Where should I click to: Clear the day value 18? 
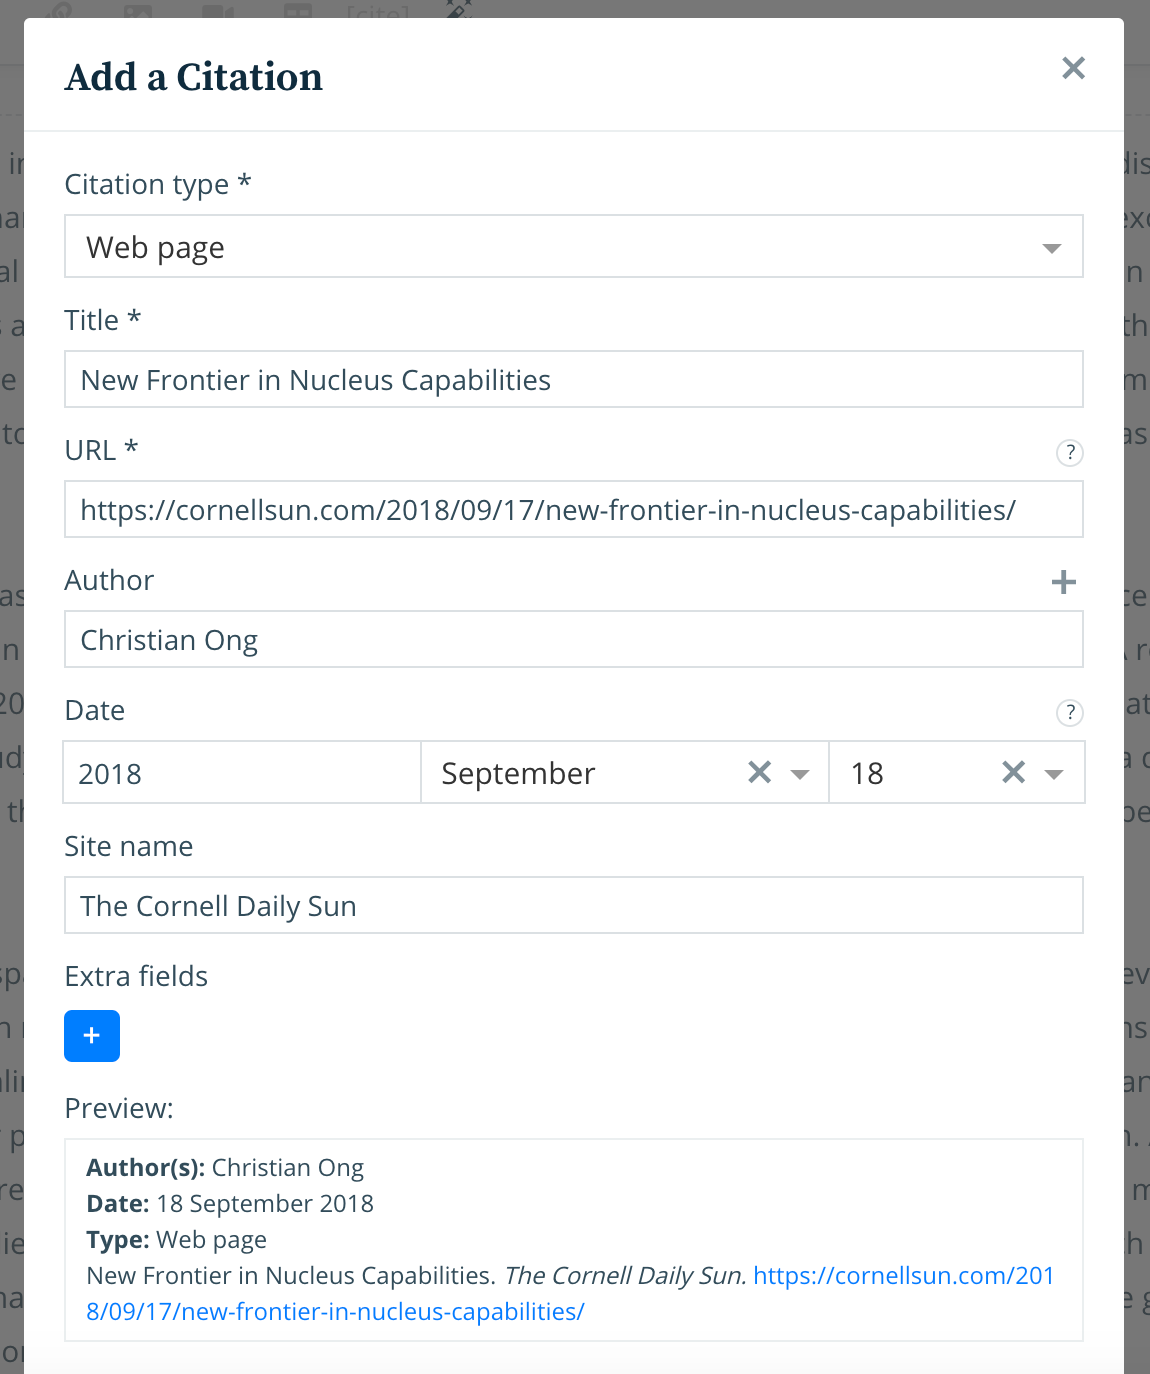1013,772
